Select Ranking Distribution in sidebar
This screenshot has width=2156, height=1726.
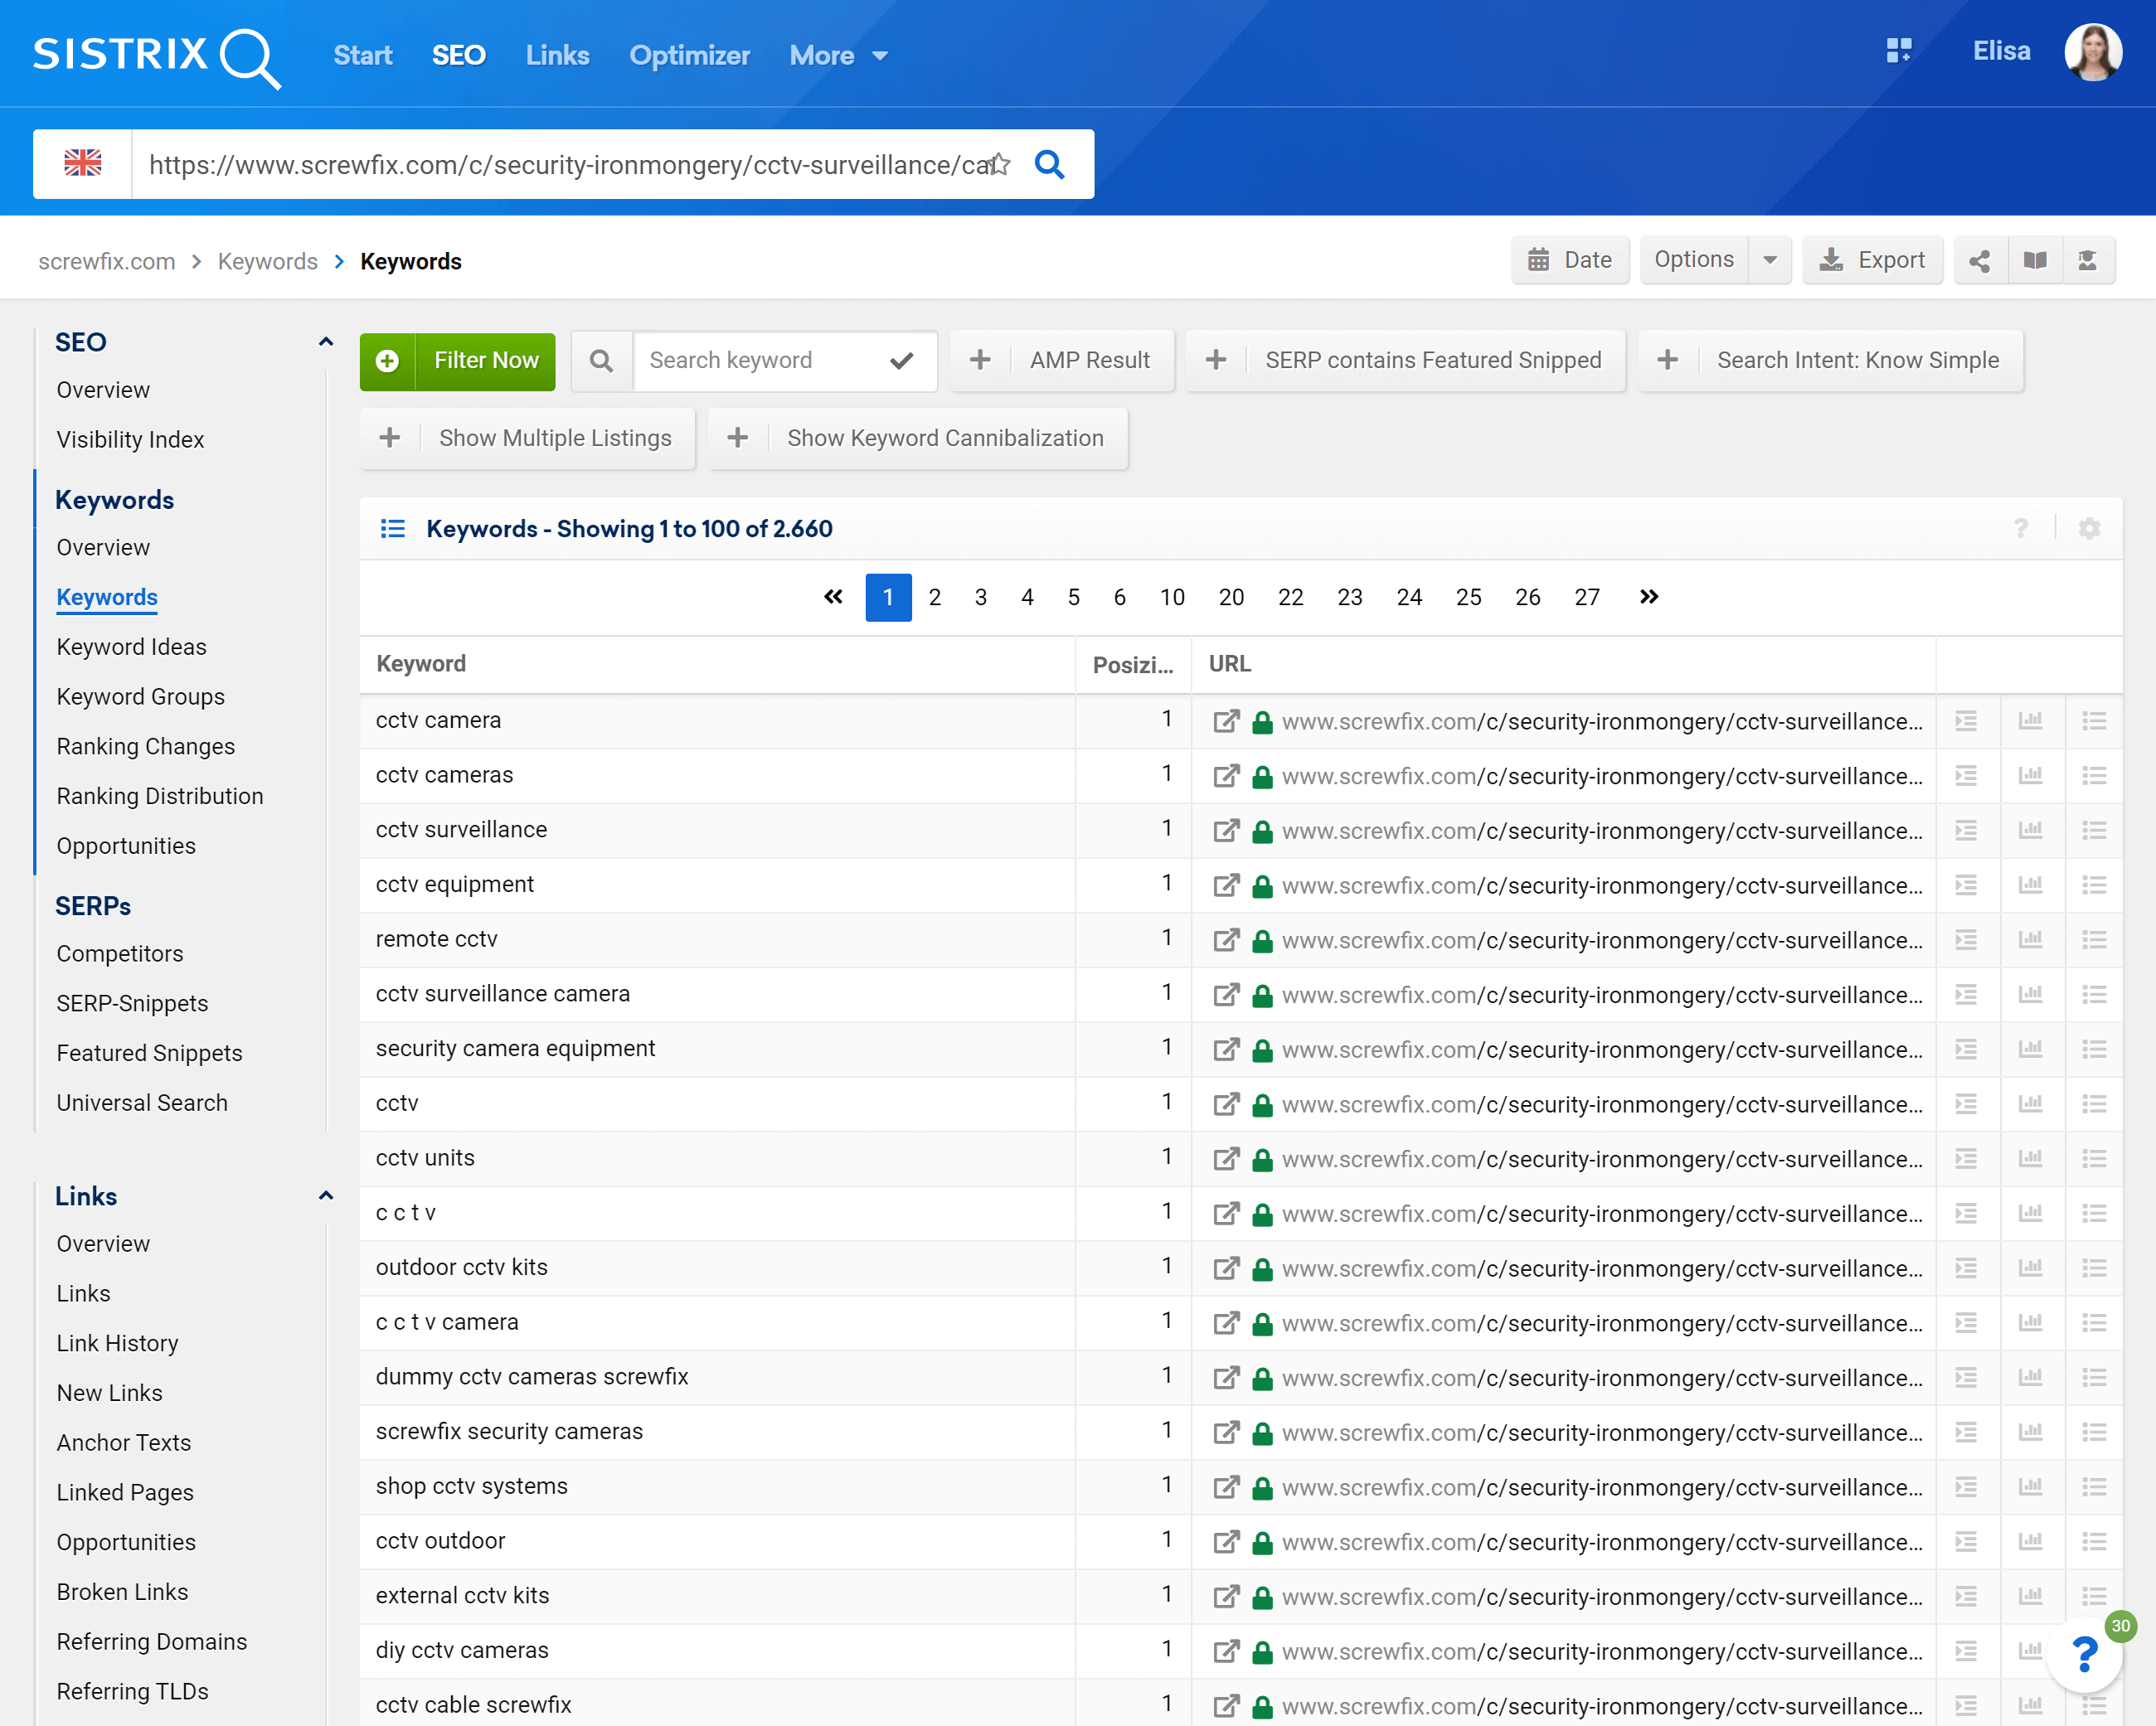160,796
